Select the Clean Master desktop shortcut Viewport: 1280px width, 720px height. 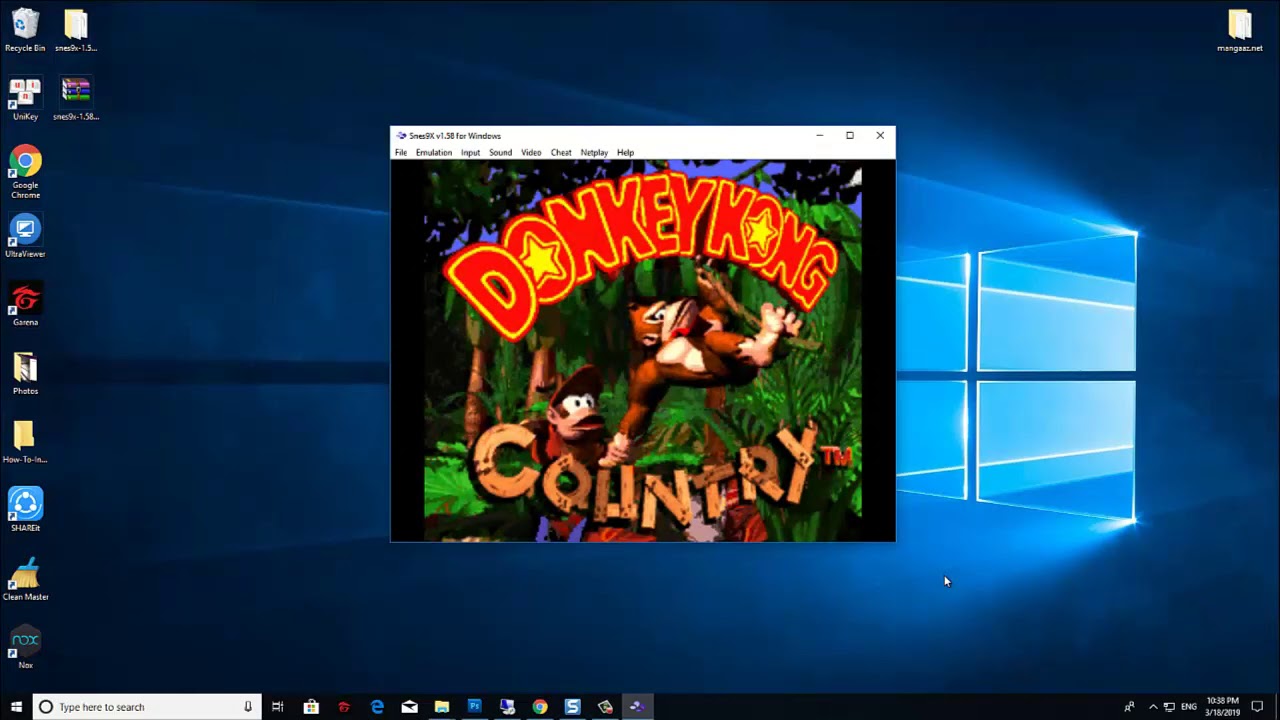pyautogui.click(x=25, y=580)
